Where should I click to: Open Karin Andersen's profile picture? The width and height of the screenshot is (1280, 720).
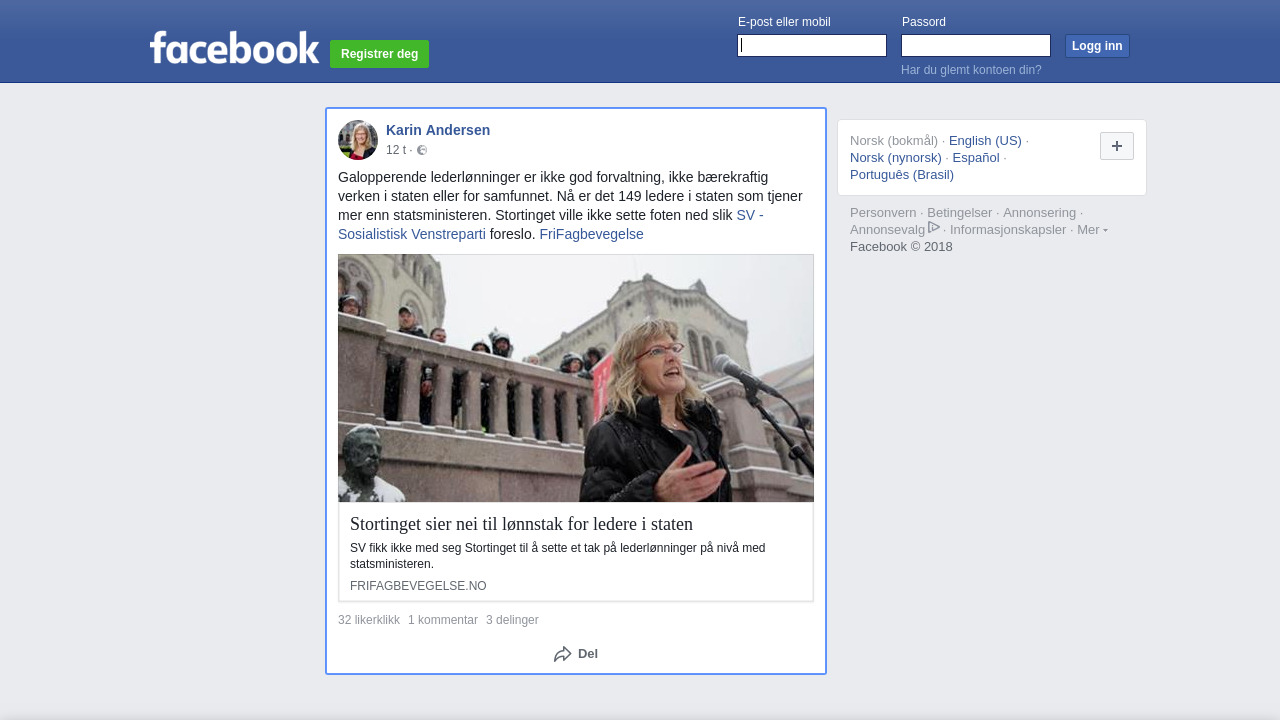point(358,140)
